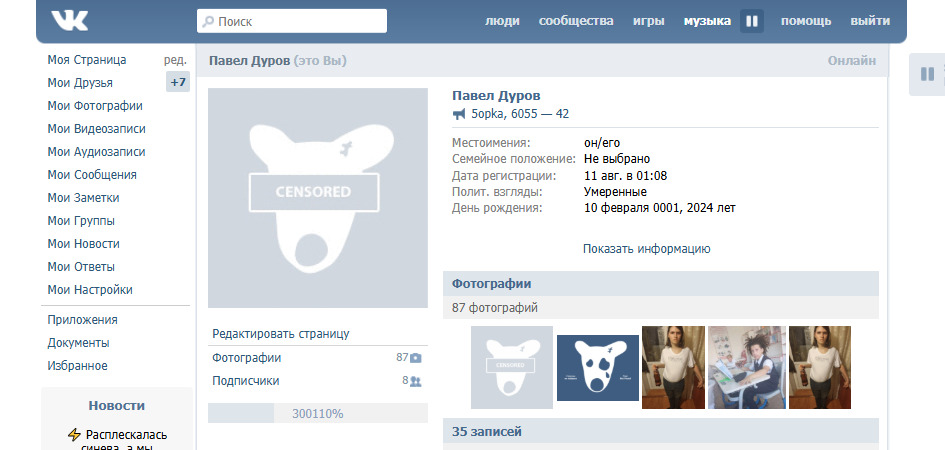Pause music with header pause button

coord(752,21)
